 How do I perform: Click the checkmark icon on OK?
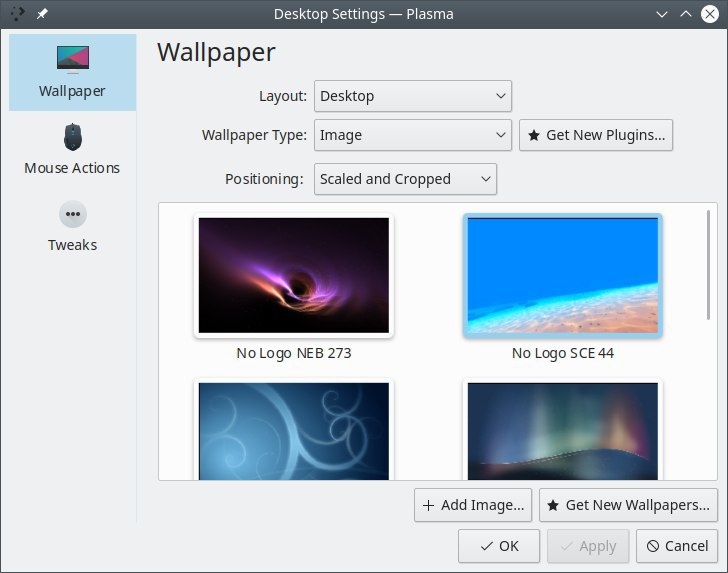click(487, 546)
